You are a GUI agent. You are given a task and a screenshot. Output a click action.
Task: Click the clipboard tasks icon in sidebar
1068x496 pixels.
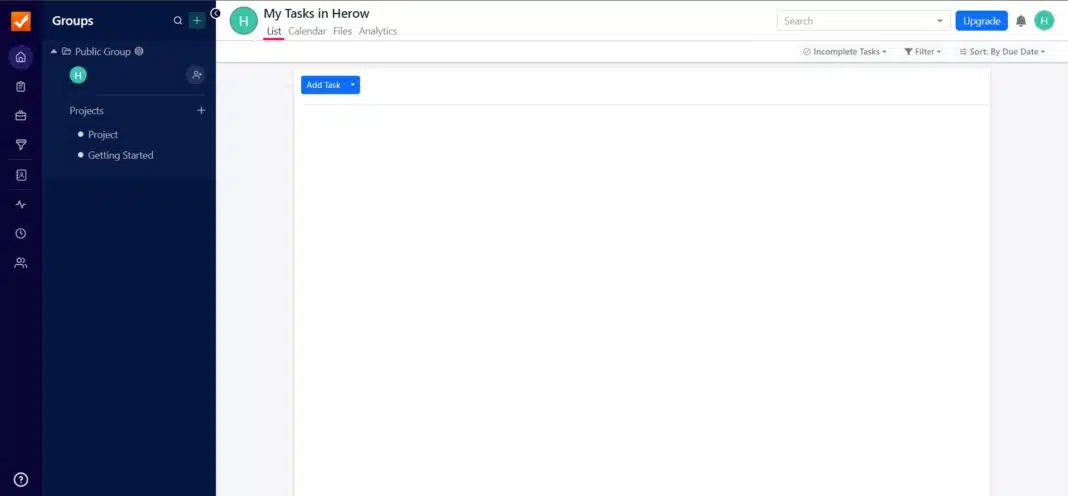pyautogui.click(x=21, y=87)
